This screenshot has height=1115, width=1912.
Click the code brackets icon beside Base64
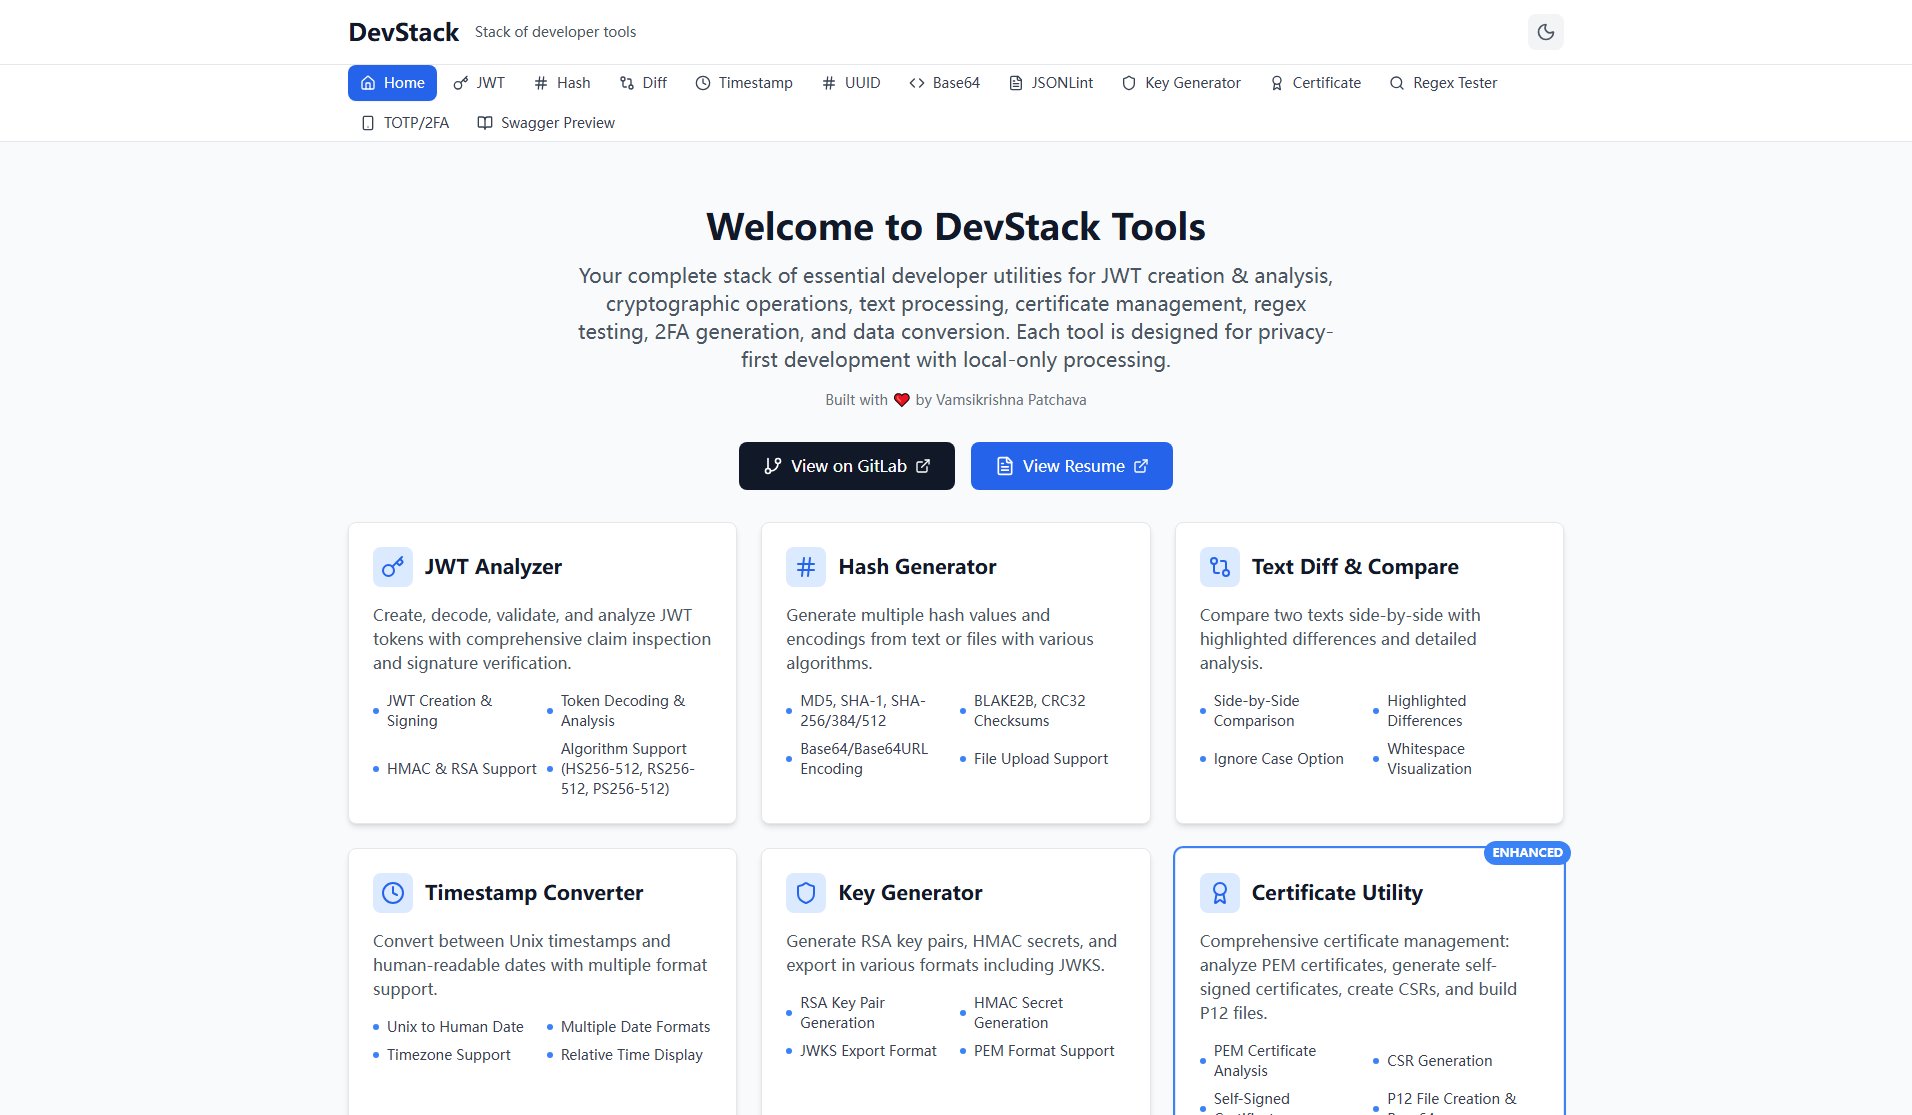click(x=917, y=83)
